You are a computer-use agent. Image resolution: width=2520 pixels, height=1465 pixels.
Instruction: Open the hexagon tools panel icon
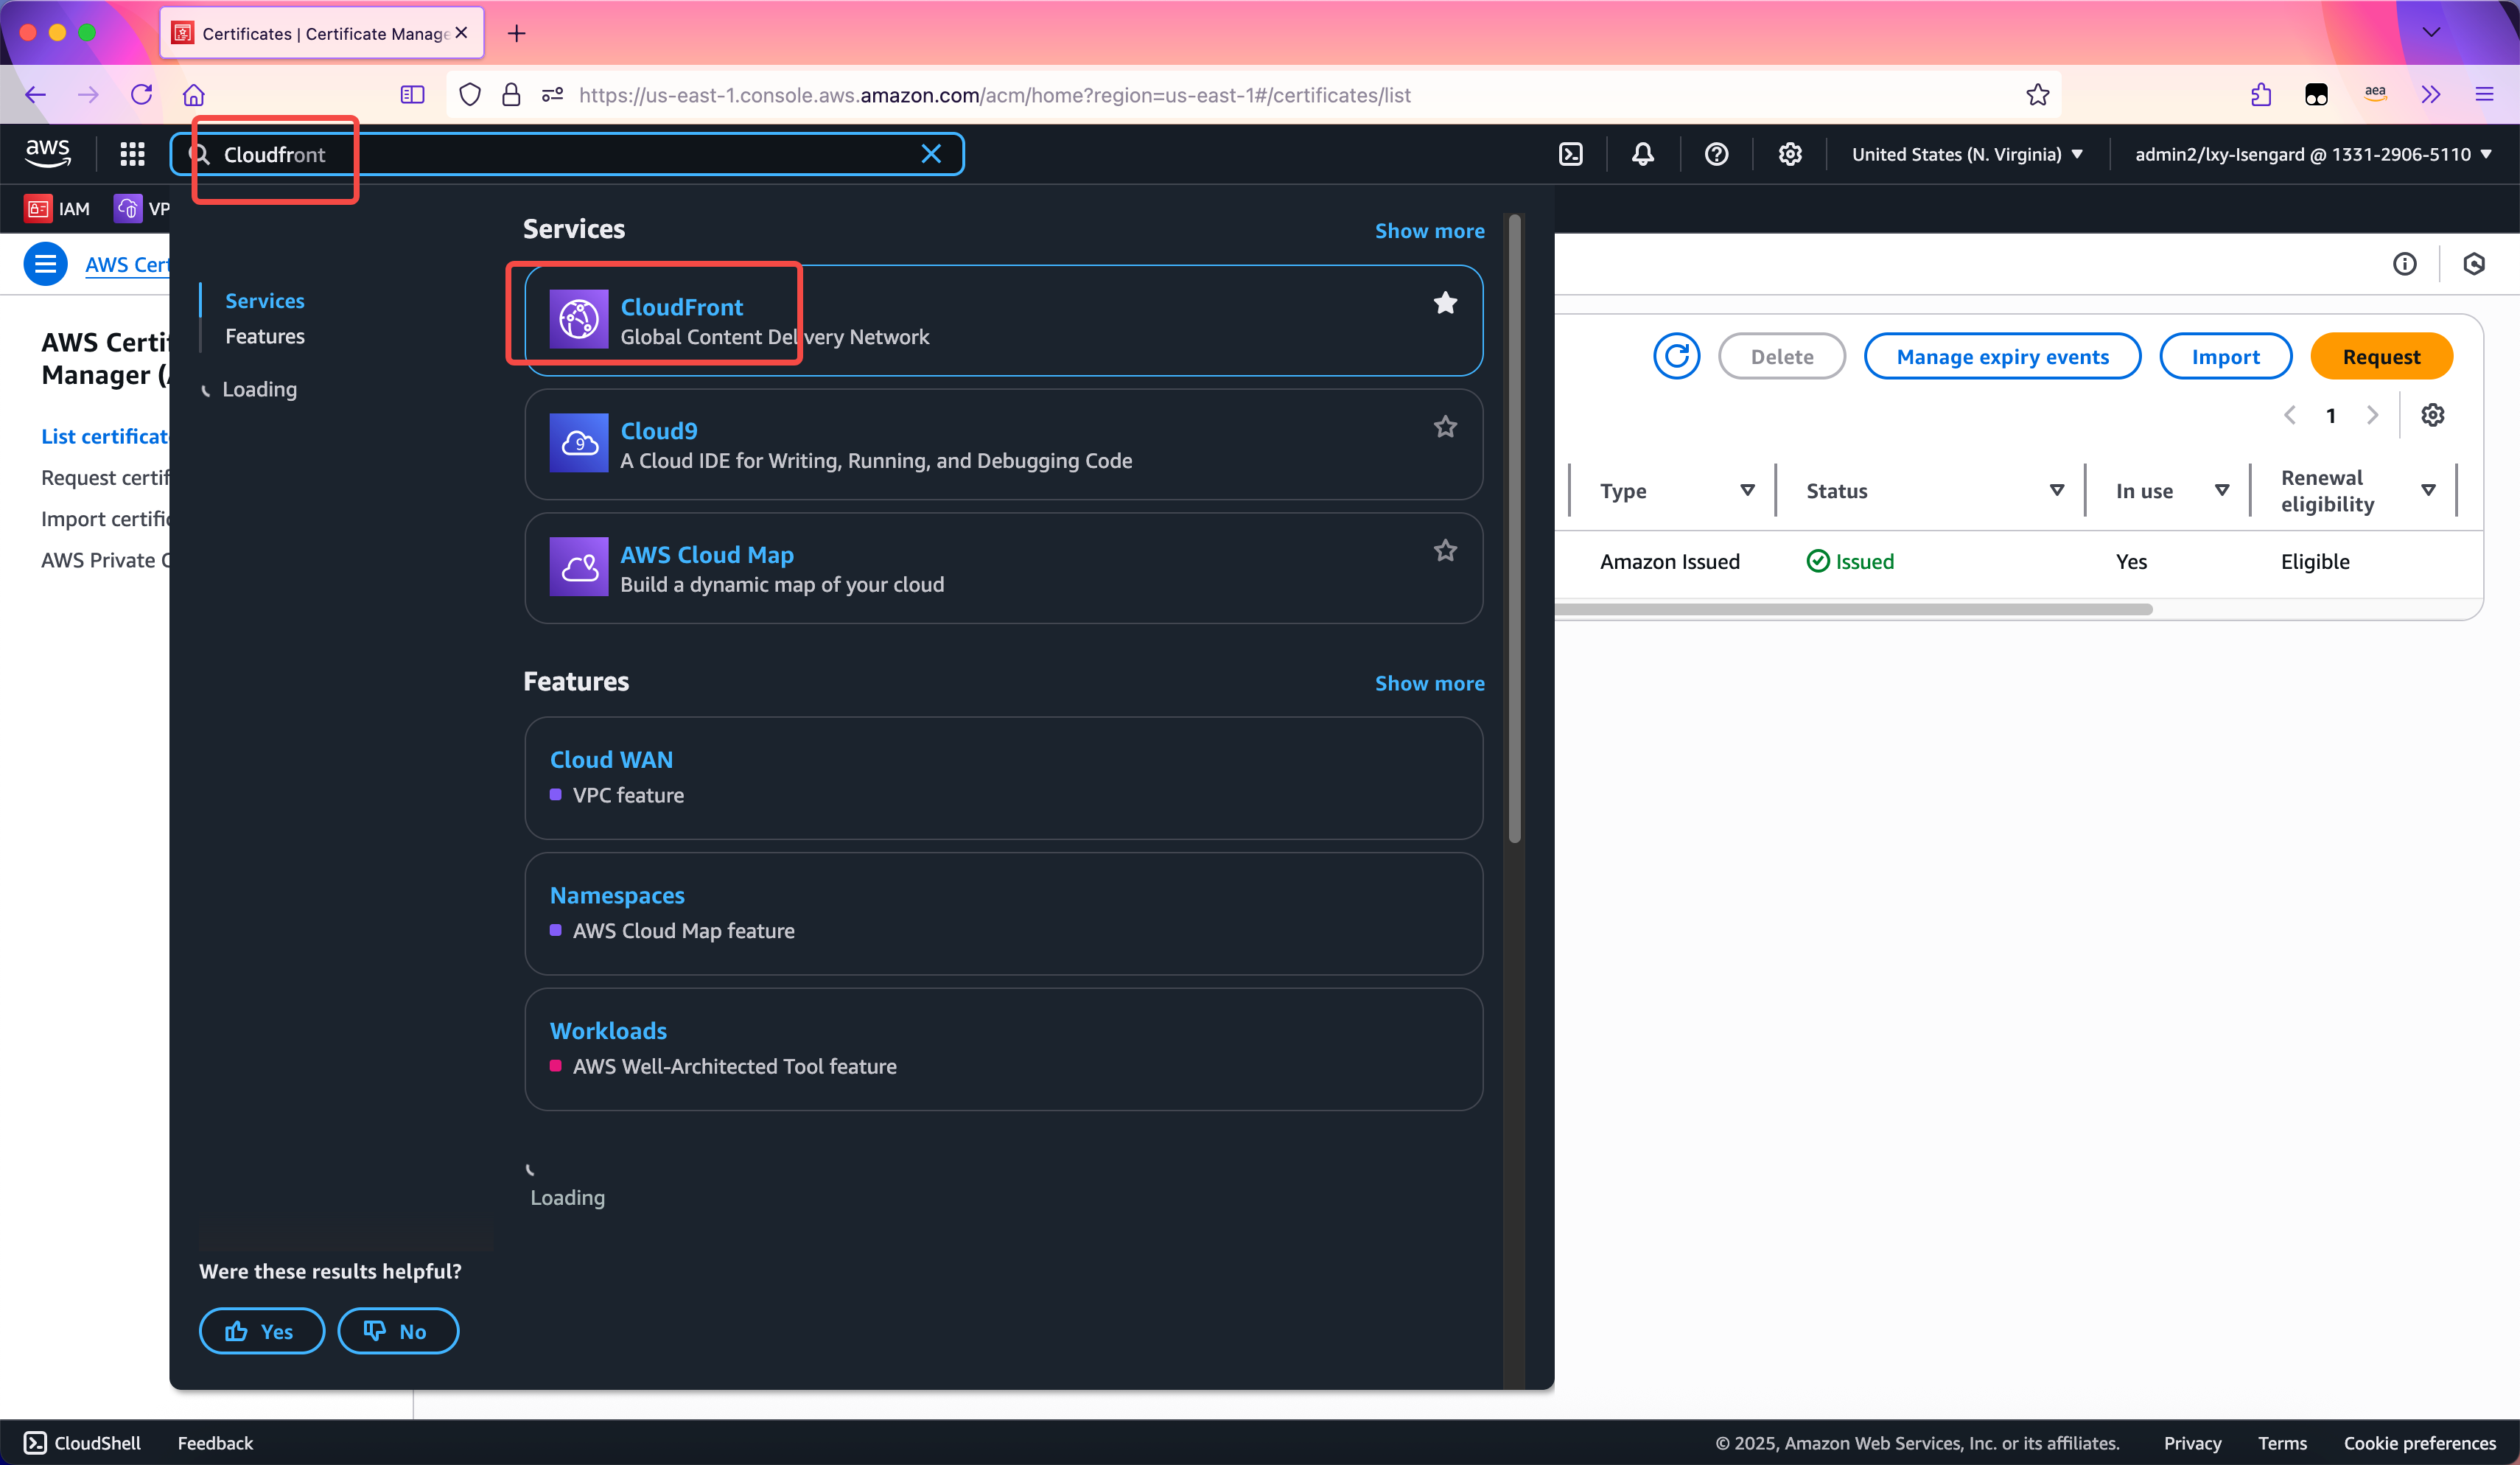[2474, 264]
